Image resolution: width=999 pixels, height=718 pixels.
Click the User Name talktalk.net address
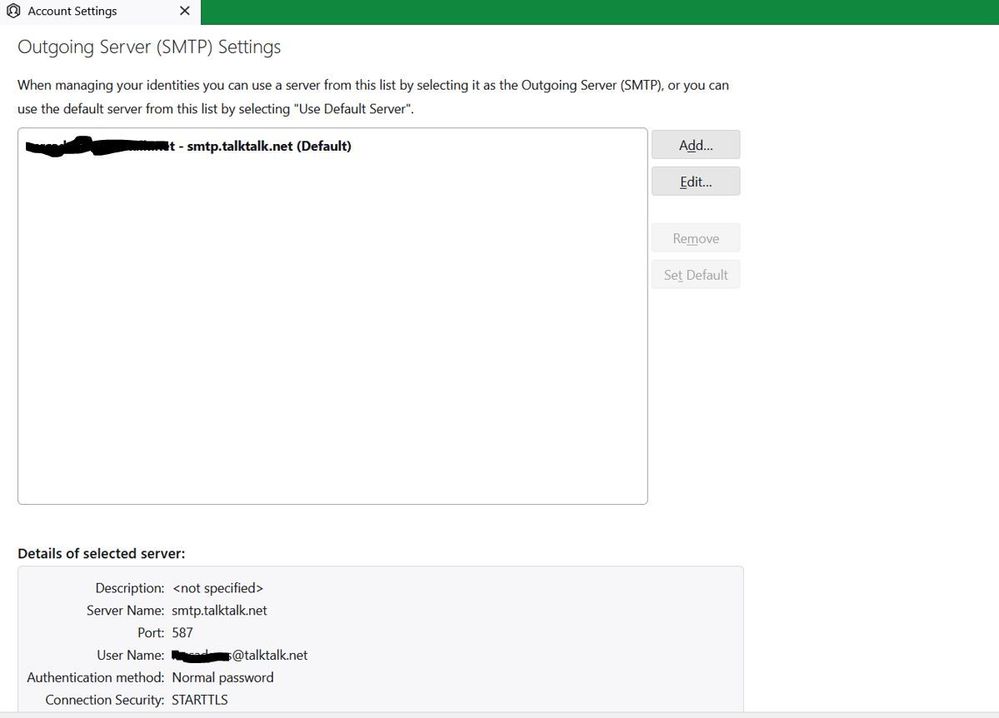pyautogui.click(x=242, y=655)
